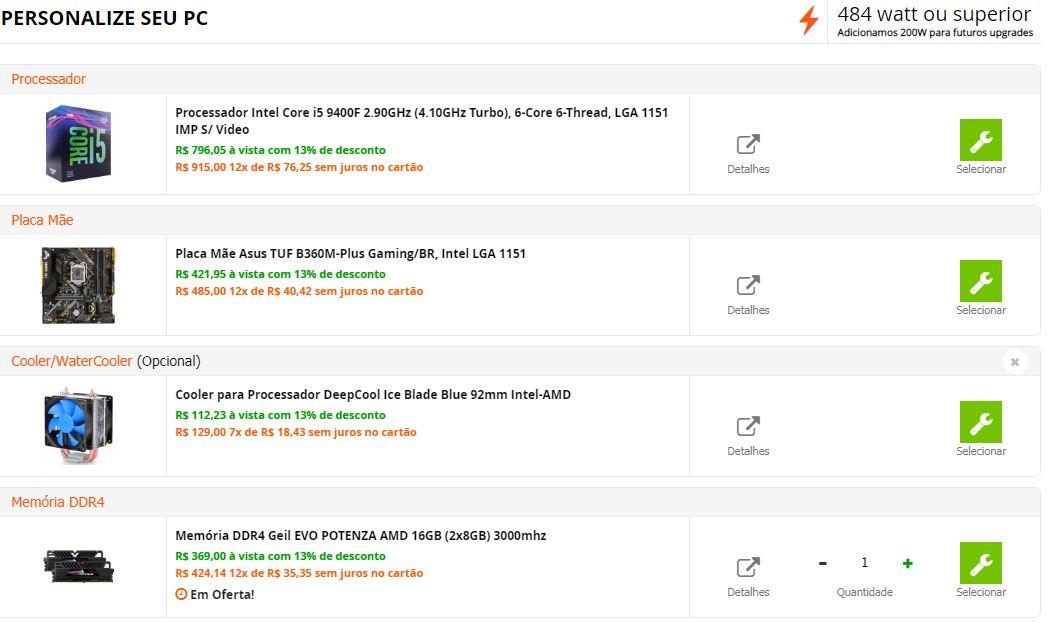Click the DeepCool Ice Blade cooler image
This screenshot has width=1058, height=623.
click(x=78, y=425)
